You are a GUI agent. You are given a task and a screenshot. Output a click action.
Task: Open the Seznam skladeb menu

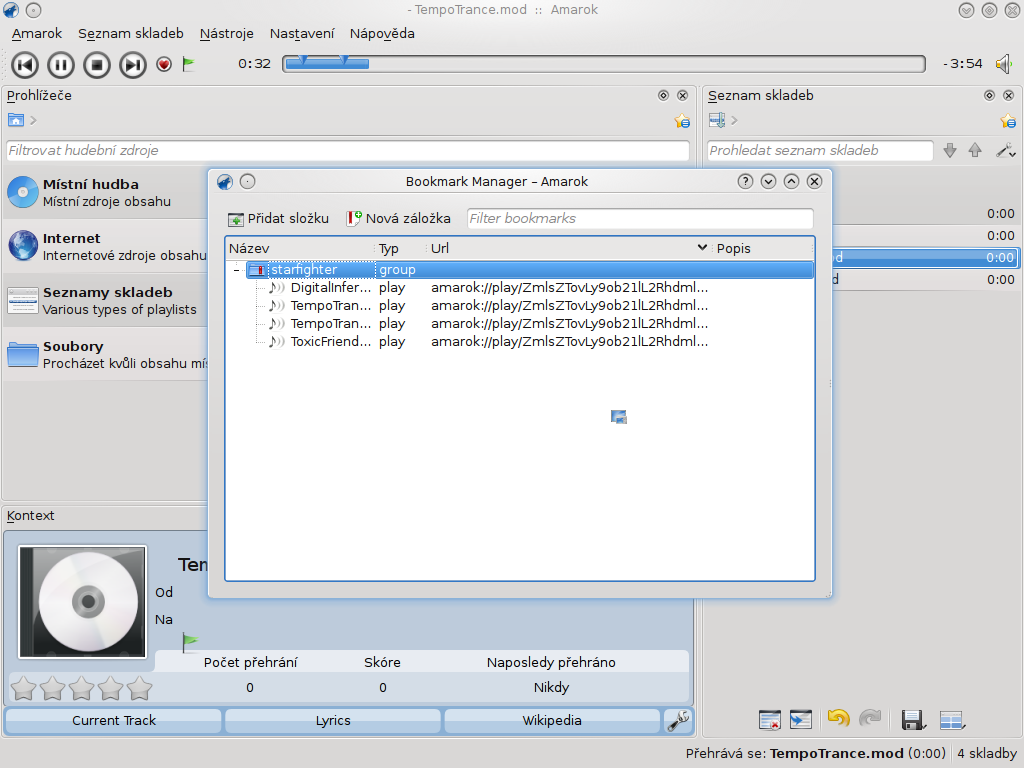[131, 33]
